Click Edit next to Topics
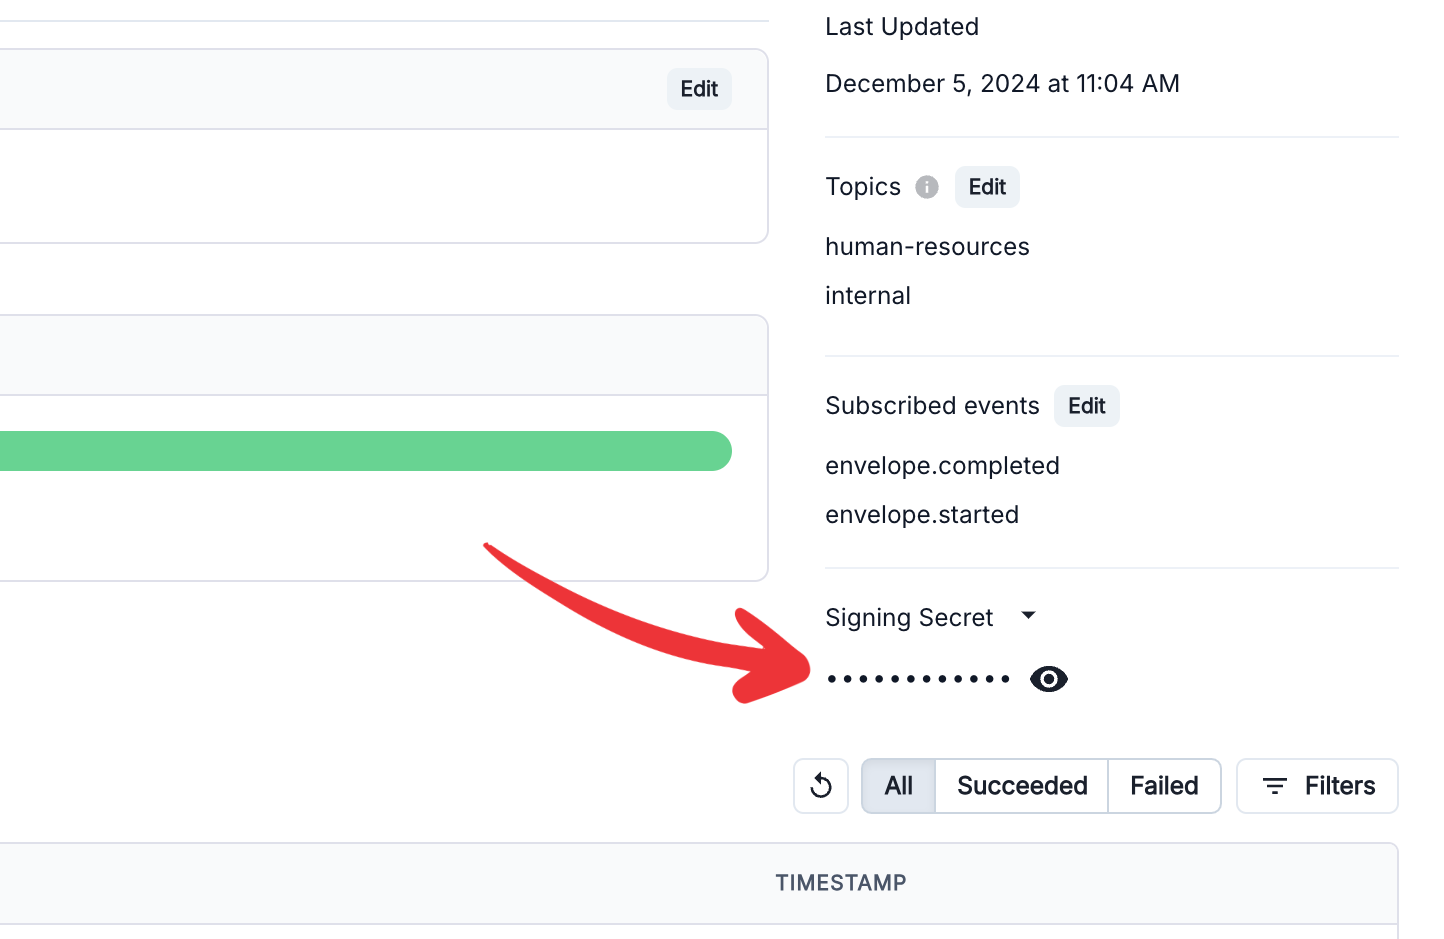The height and width of the screenshot is (939, 1444). 987,187
